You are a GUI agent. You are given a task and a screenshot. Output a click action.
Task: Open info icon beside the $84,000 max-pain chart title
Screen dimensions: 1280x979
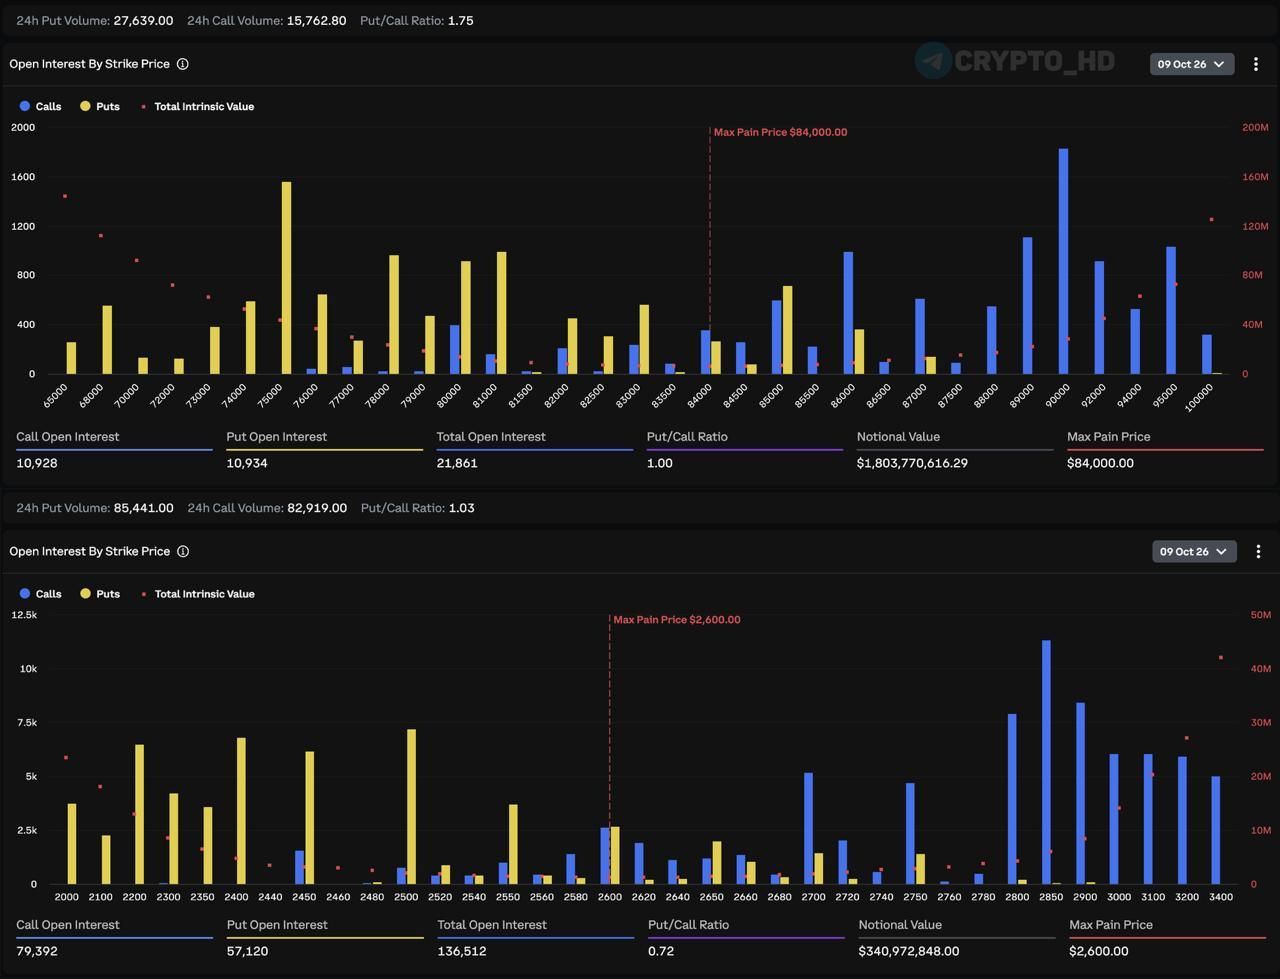pyautogui.click(x=183, y=64)
